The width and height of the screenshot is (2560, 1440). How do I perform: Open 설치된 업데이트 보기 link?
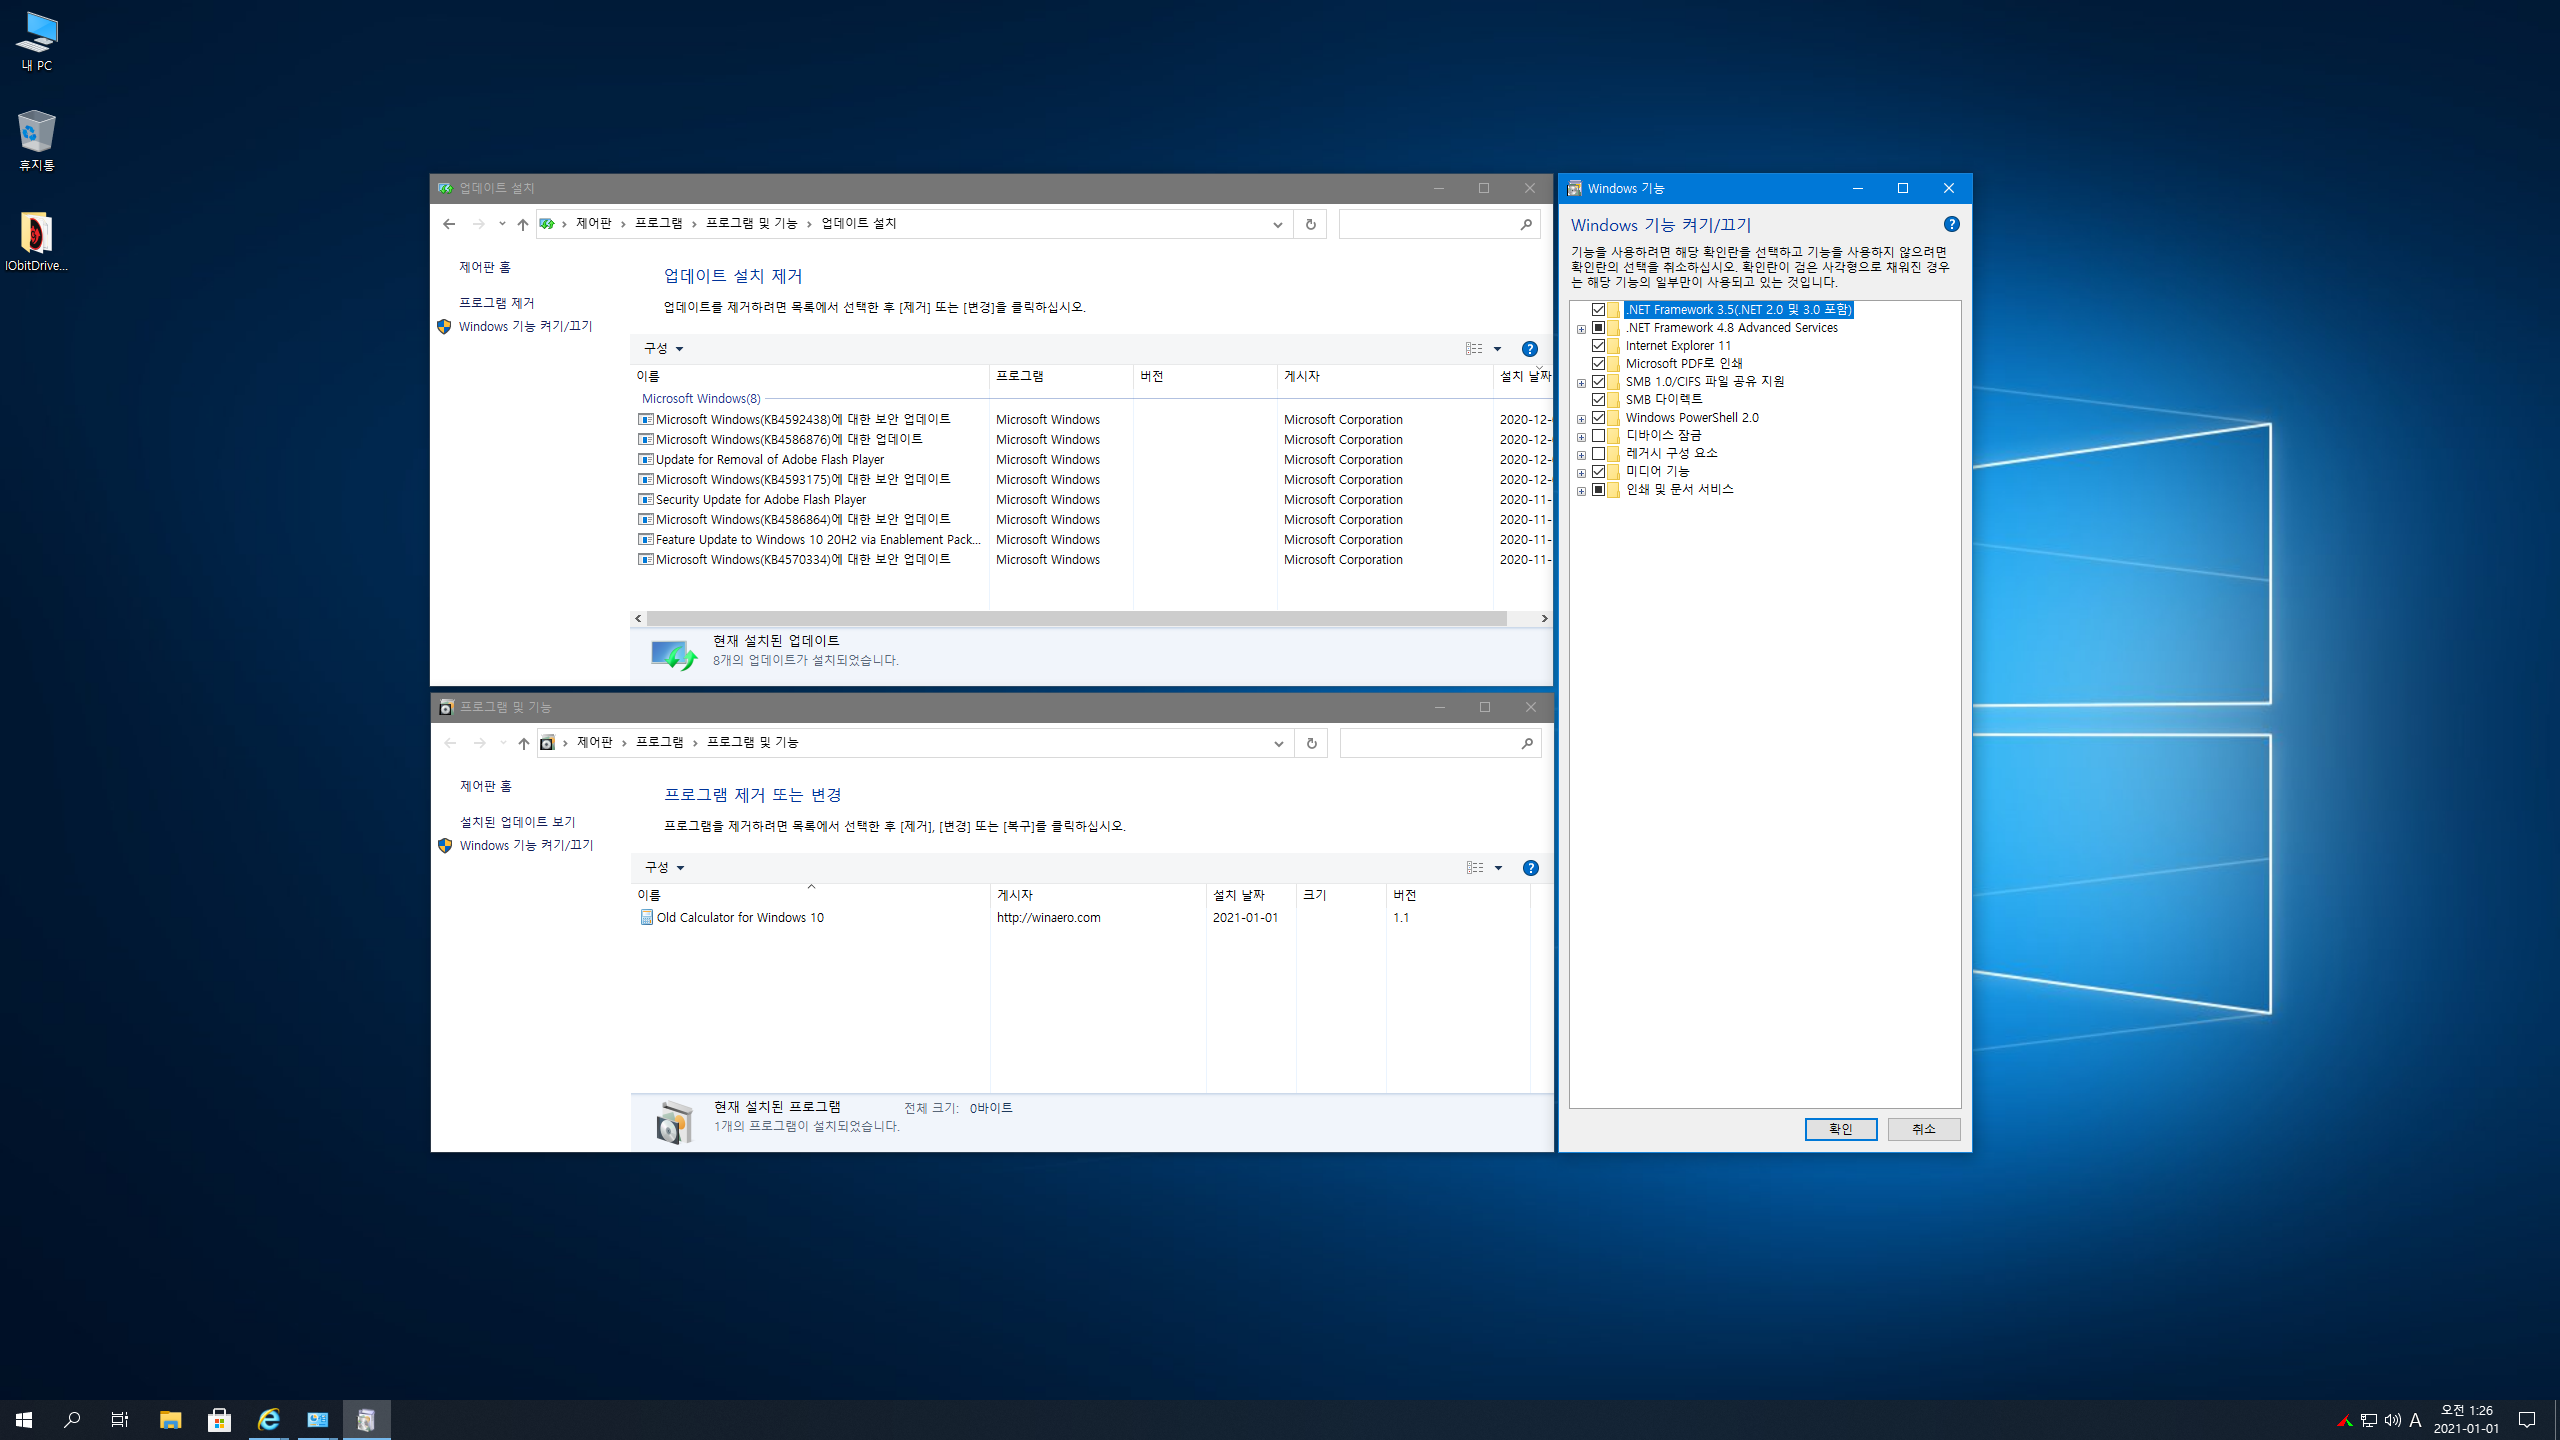tap(517, 822)
